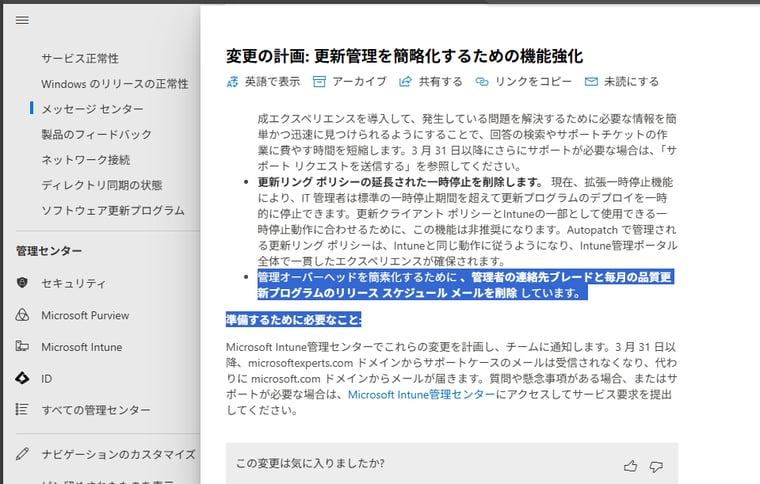Click the アーカイブ archive icon

pos(320,82)
